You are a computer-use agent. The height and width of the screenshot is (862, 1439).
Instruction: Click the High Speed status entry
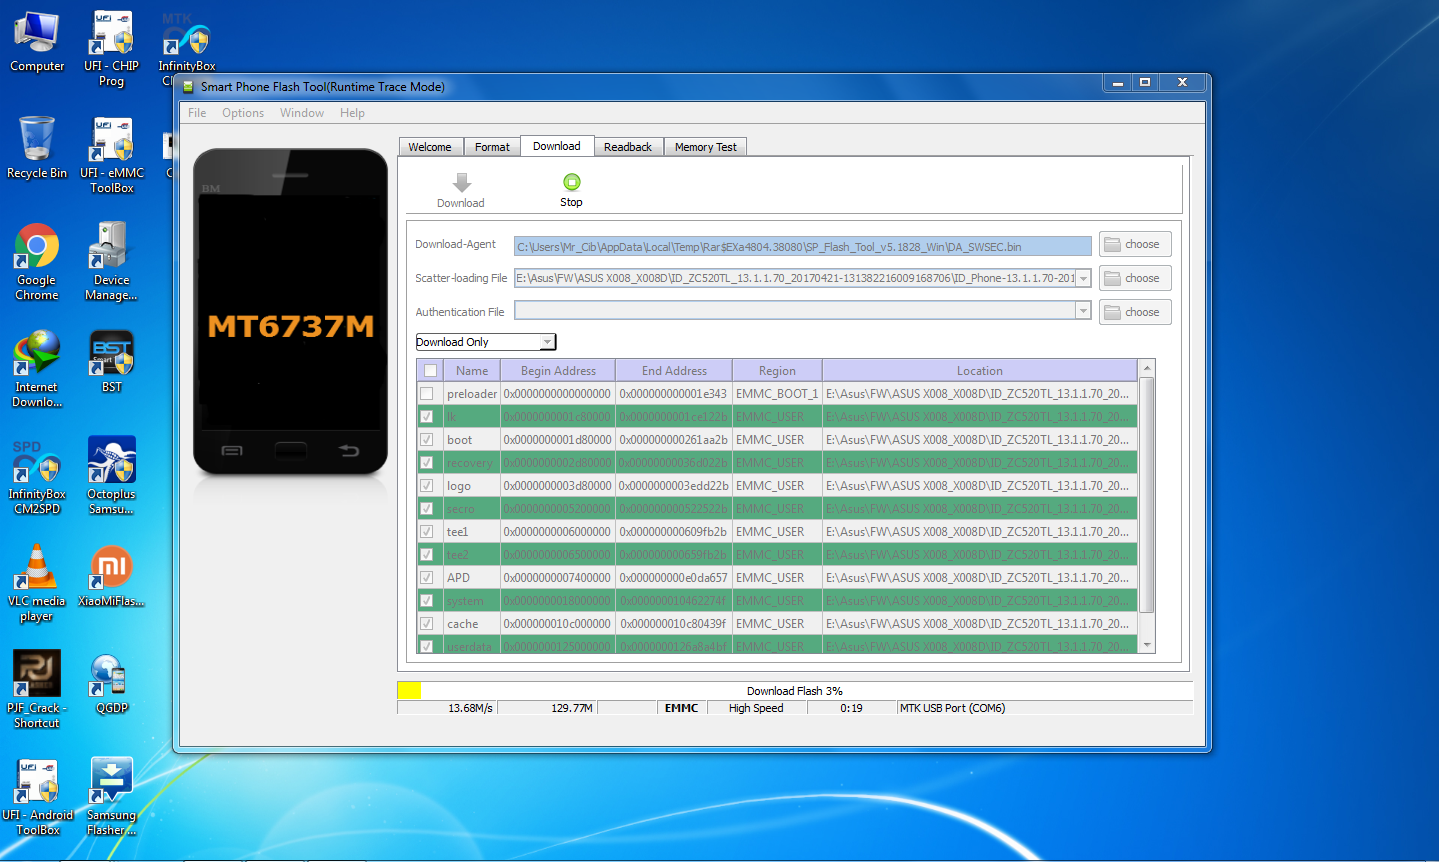tap(756, 708)
